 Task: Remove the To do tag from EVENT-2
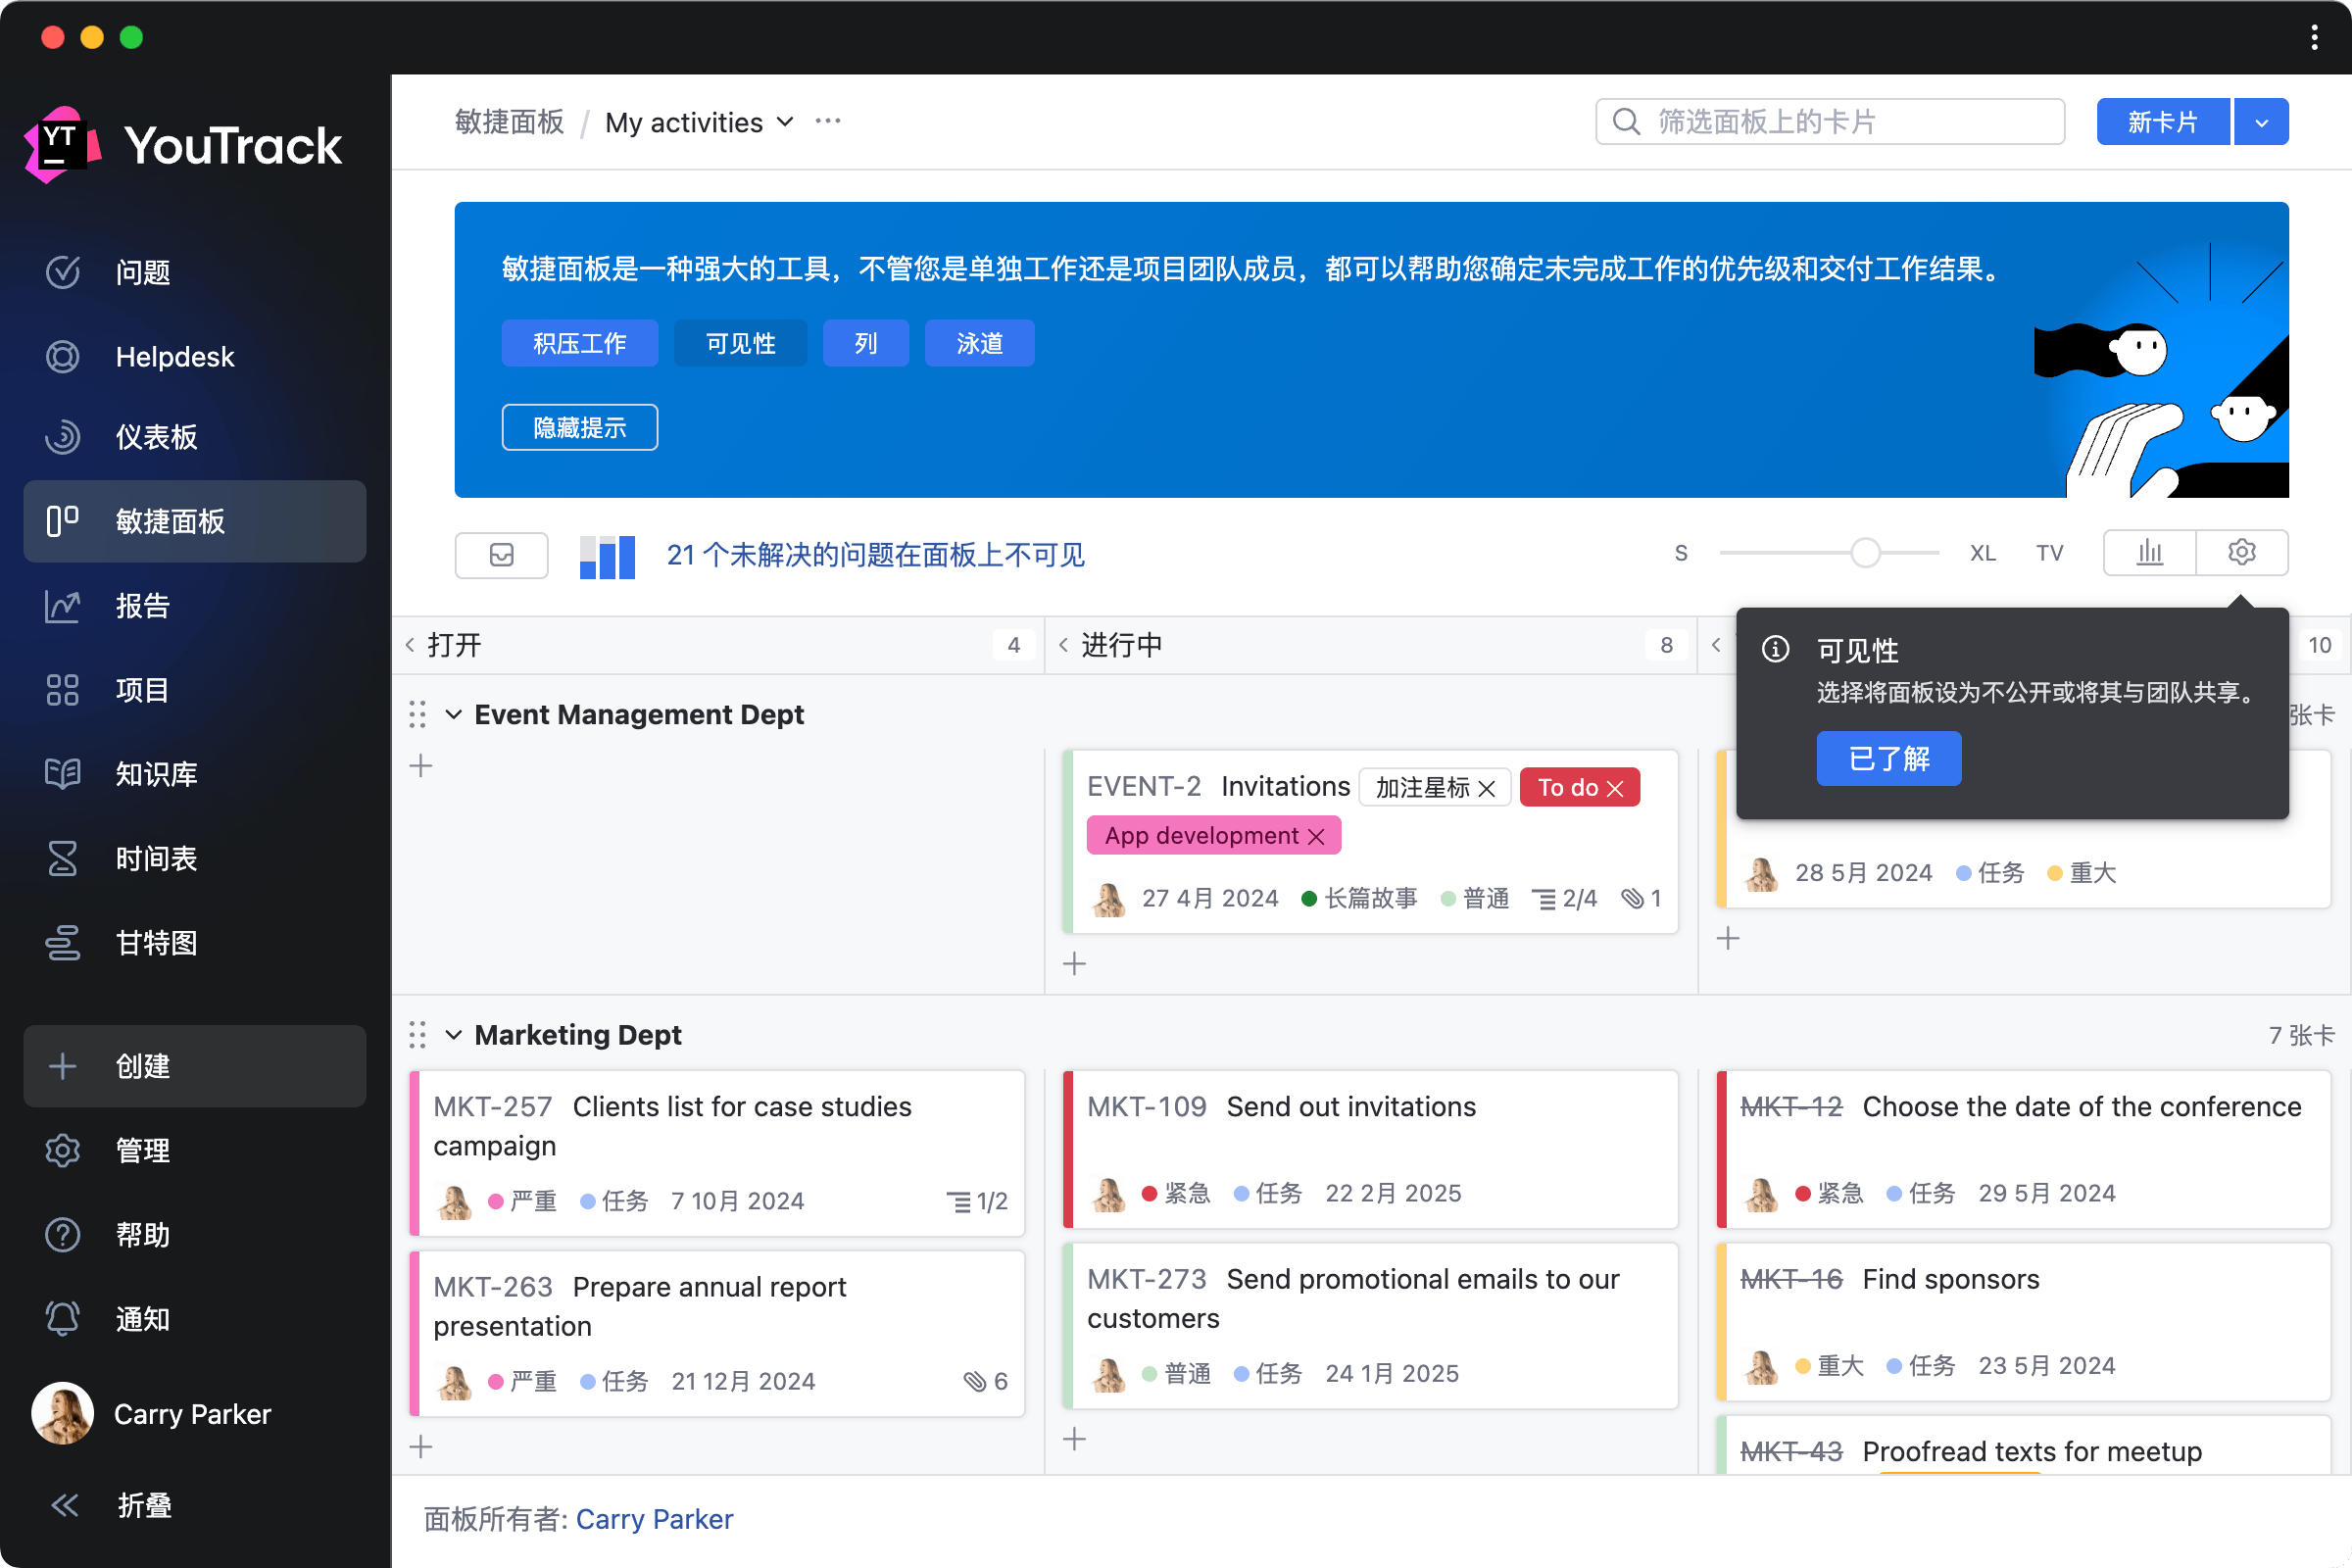tap(1615, 788)
